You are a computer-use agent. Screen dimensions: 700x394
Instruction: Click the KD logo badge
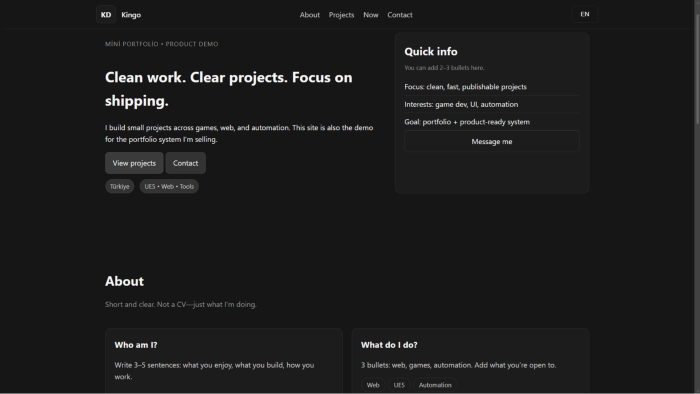106,15
